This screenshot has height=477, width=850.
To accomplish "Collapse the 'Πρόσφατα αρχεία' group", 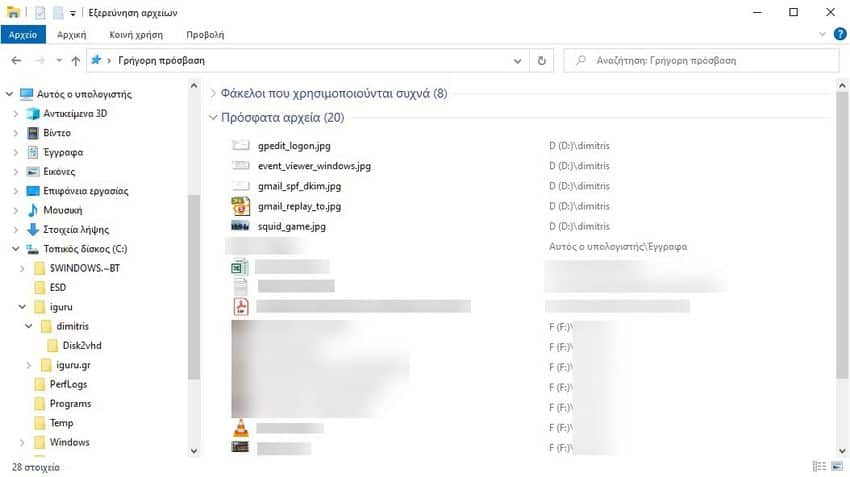I will [x=213, y=118].
